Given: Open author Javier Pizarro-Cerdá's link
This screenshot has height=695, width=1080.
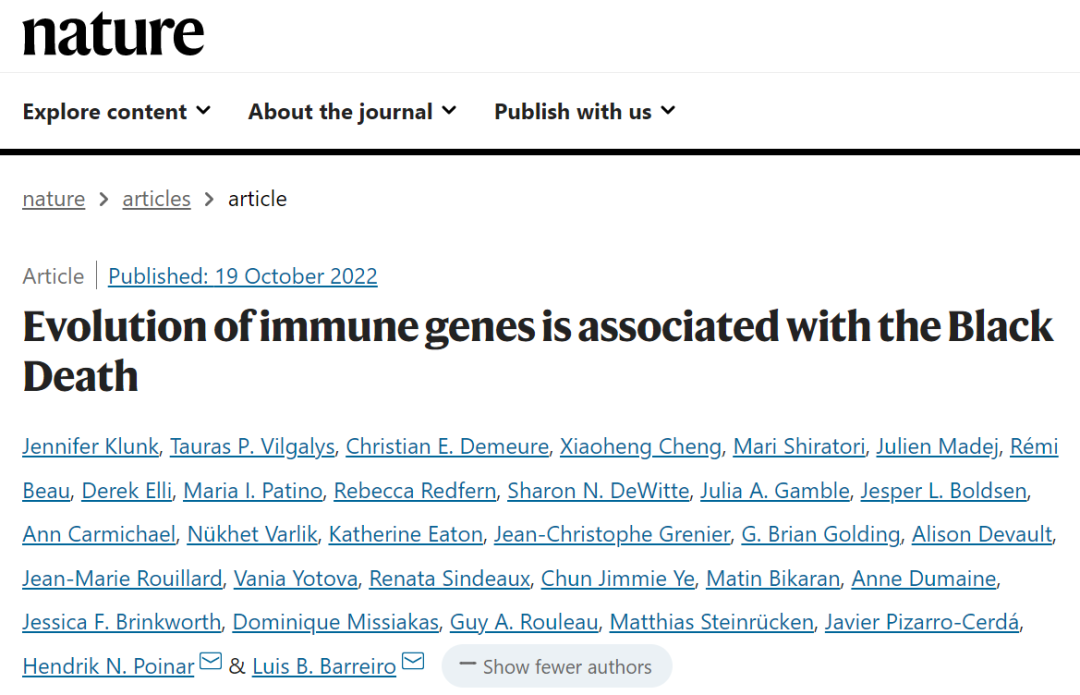Looking at the screenshot, I should pyautogui.click(x=922, y=622).
